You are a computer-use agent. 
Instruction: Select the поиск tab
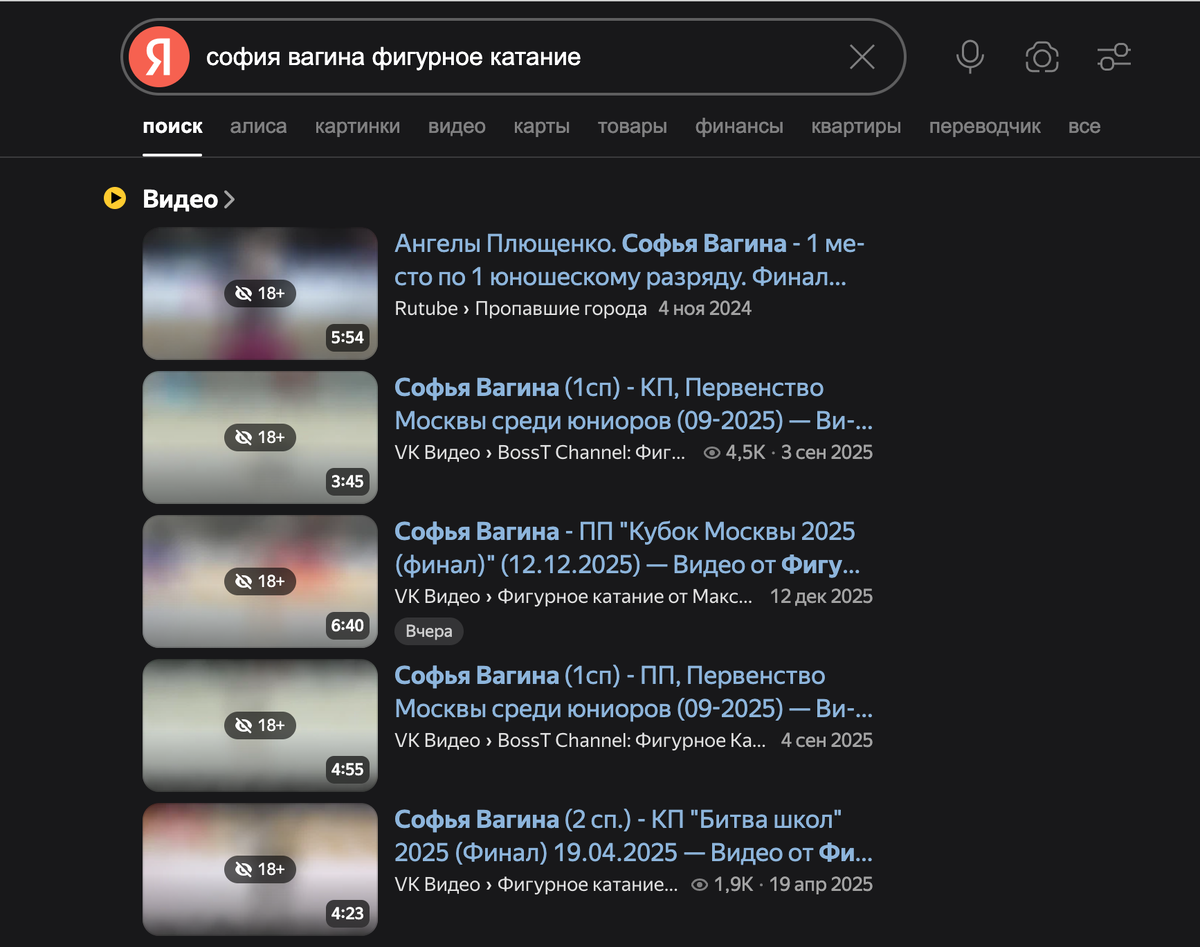172,127
